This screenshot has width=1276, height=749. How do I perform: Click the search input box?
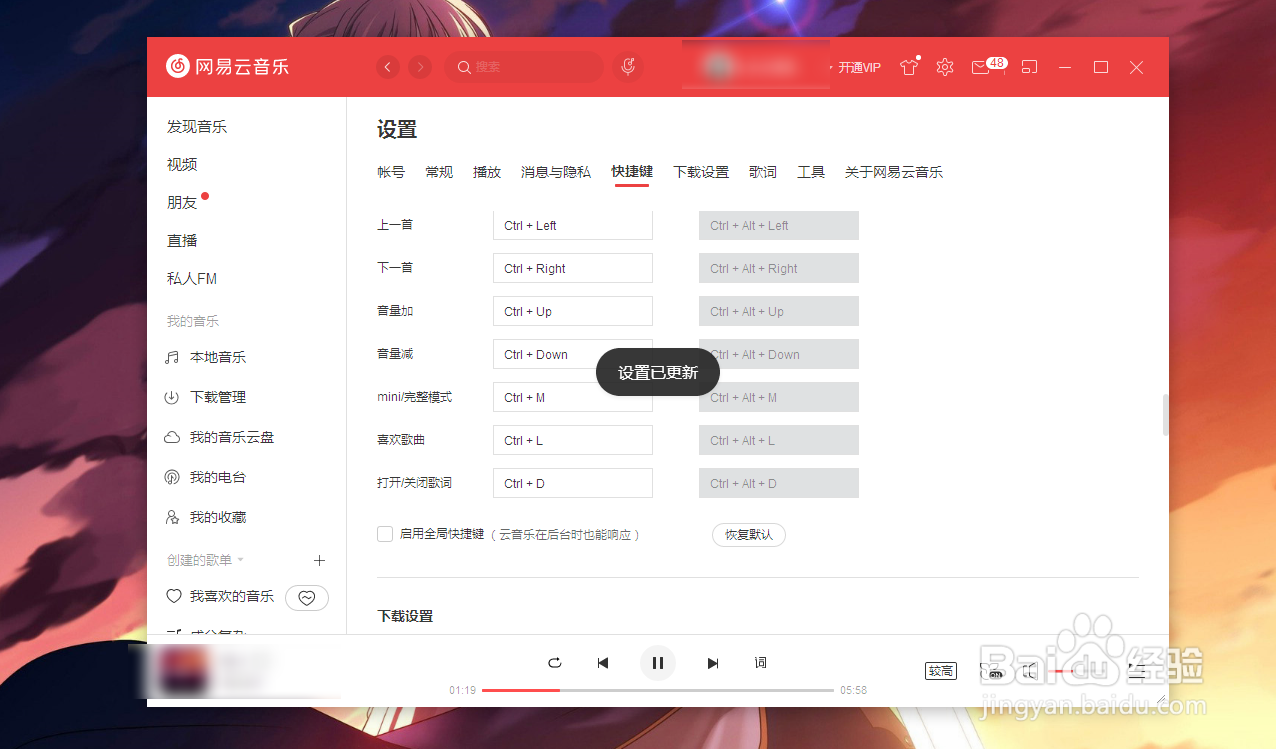[x=524, y=67]
